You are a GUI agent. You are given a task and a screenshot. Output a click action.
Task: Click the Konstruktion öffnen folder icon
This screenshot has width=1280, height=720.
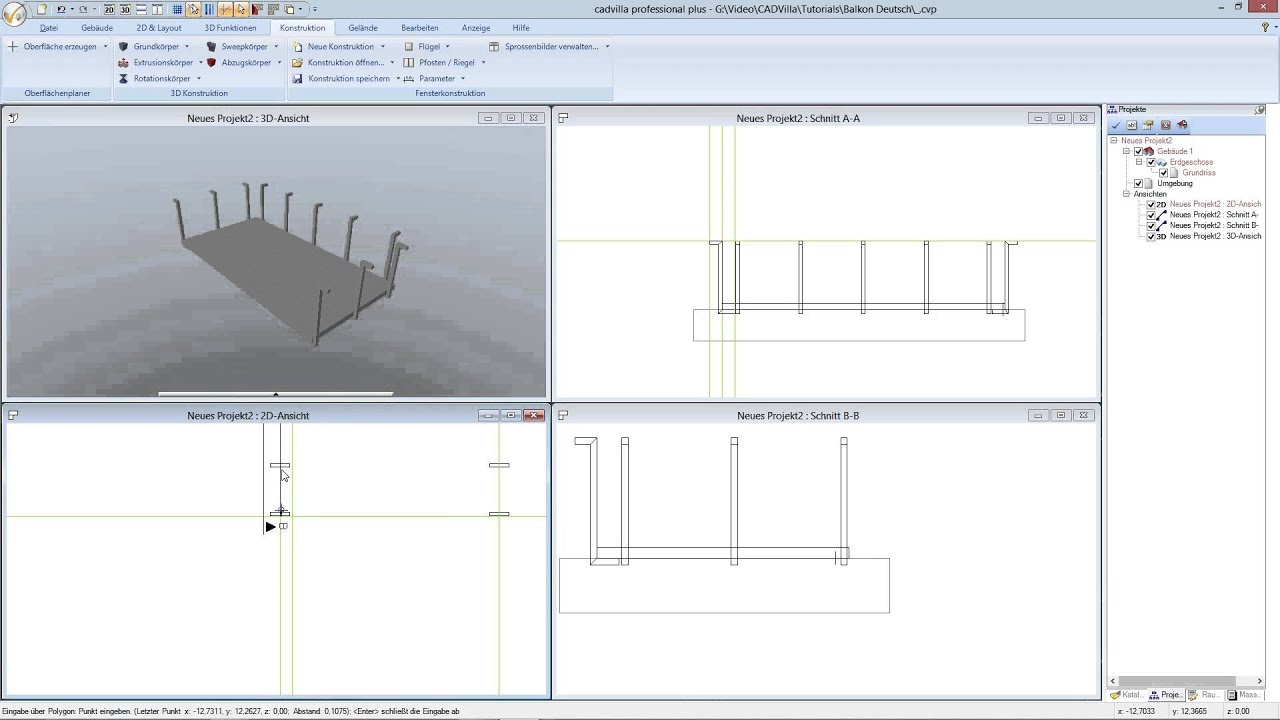click(x=298, y=63)
